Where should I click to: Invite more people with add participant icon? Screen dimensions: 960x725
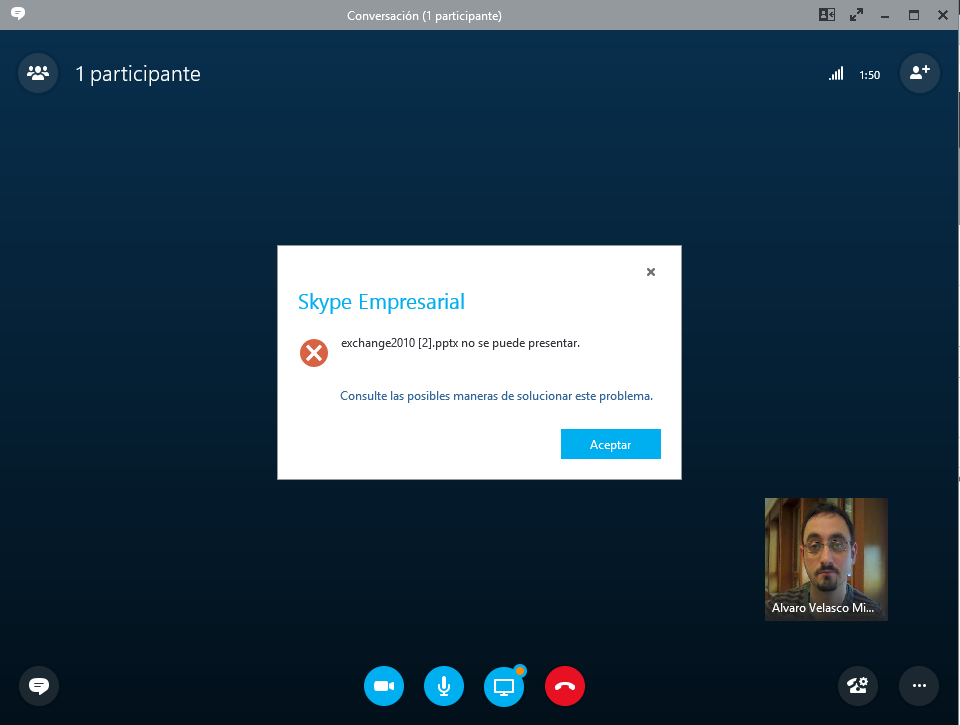click(919, 73)
